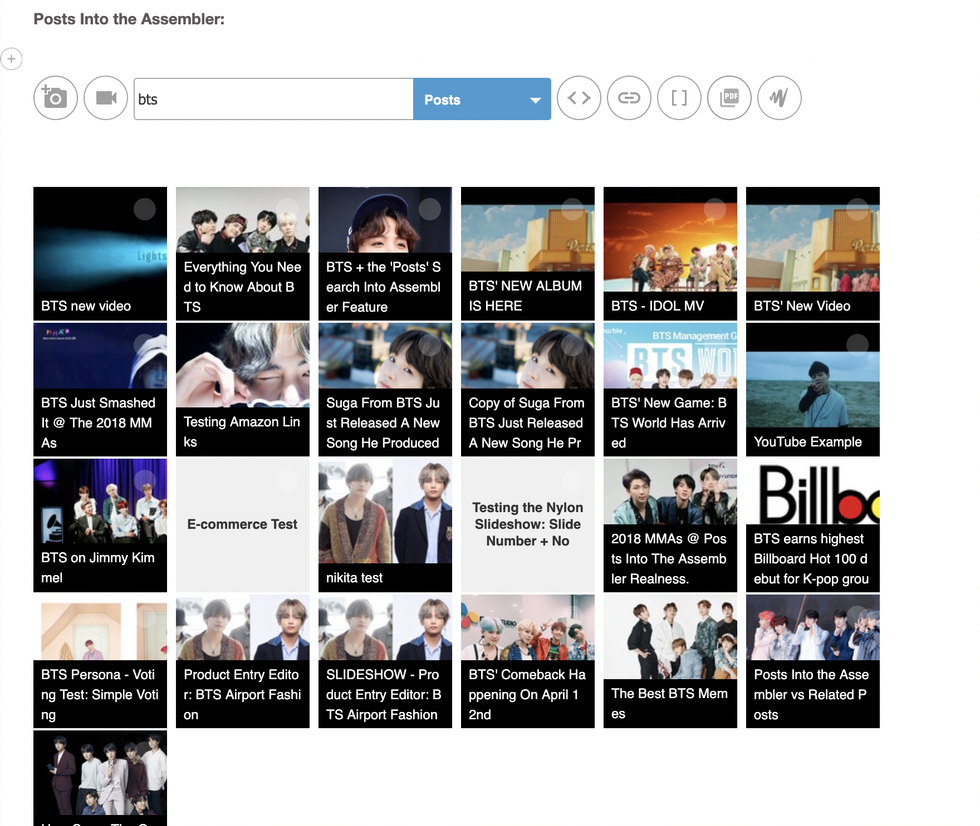Image resolution: width=980 pixels, height=826 pixels.
Task: Pick the Testing Amazon Links post
Action: (x=242, y=389)
